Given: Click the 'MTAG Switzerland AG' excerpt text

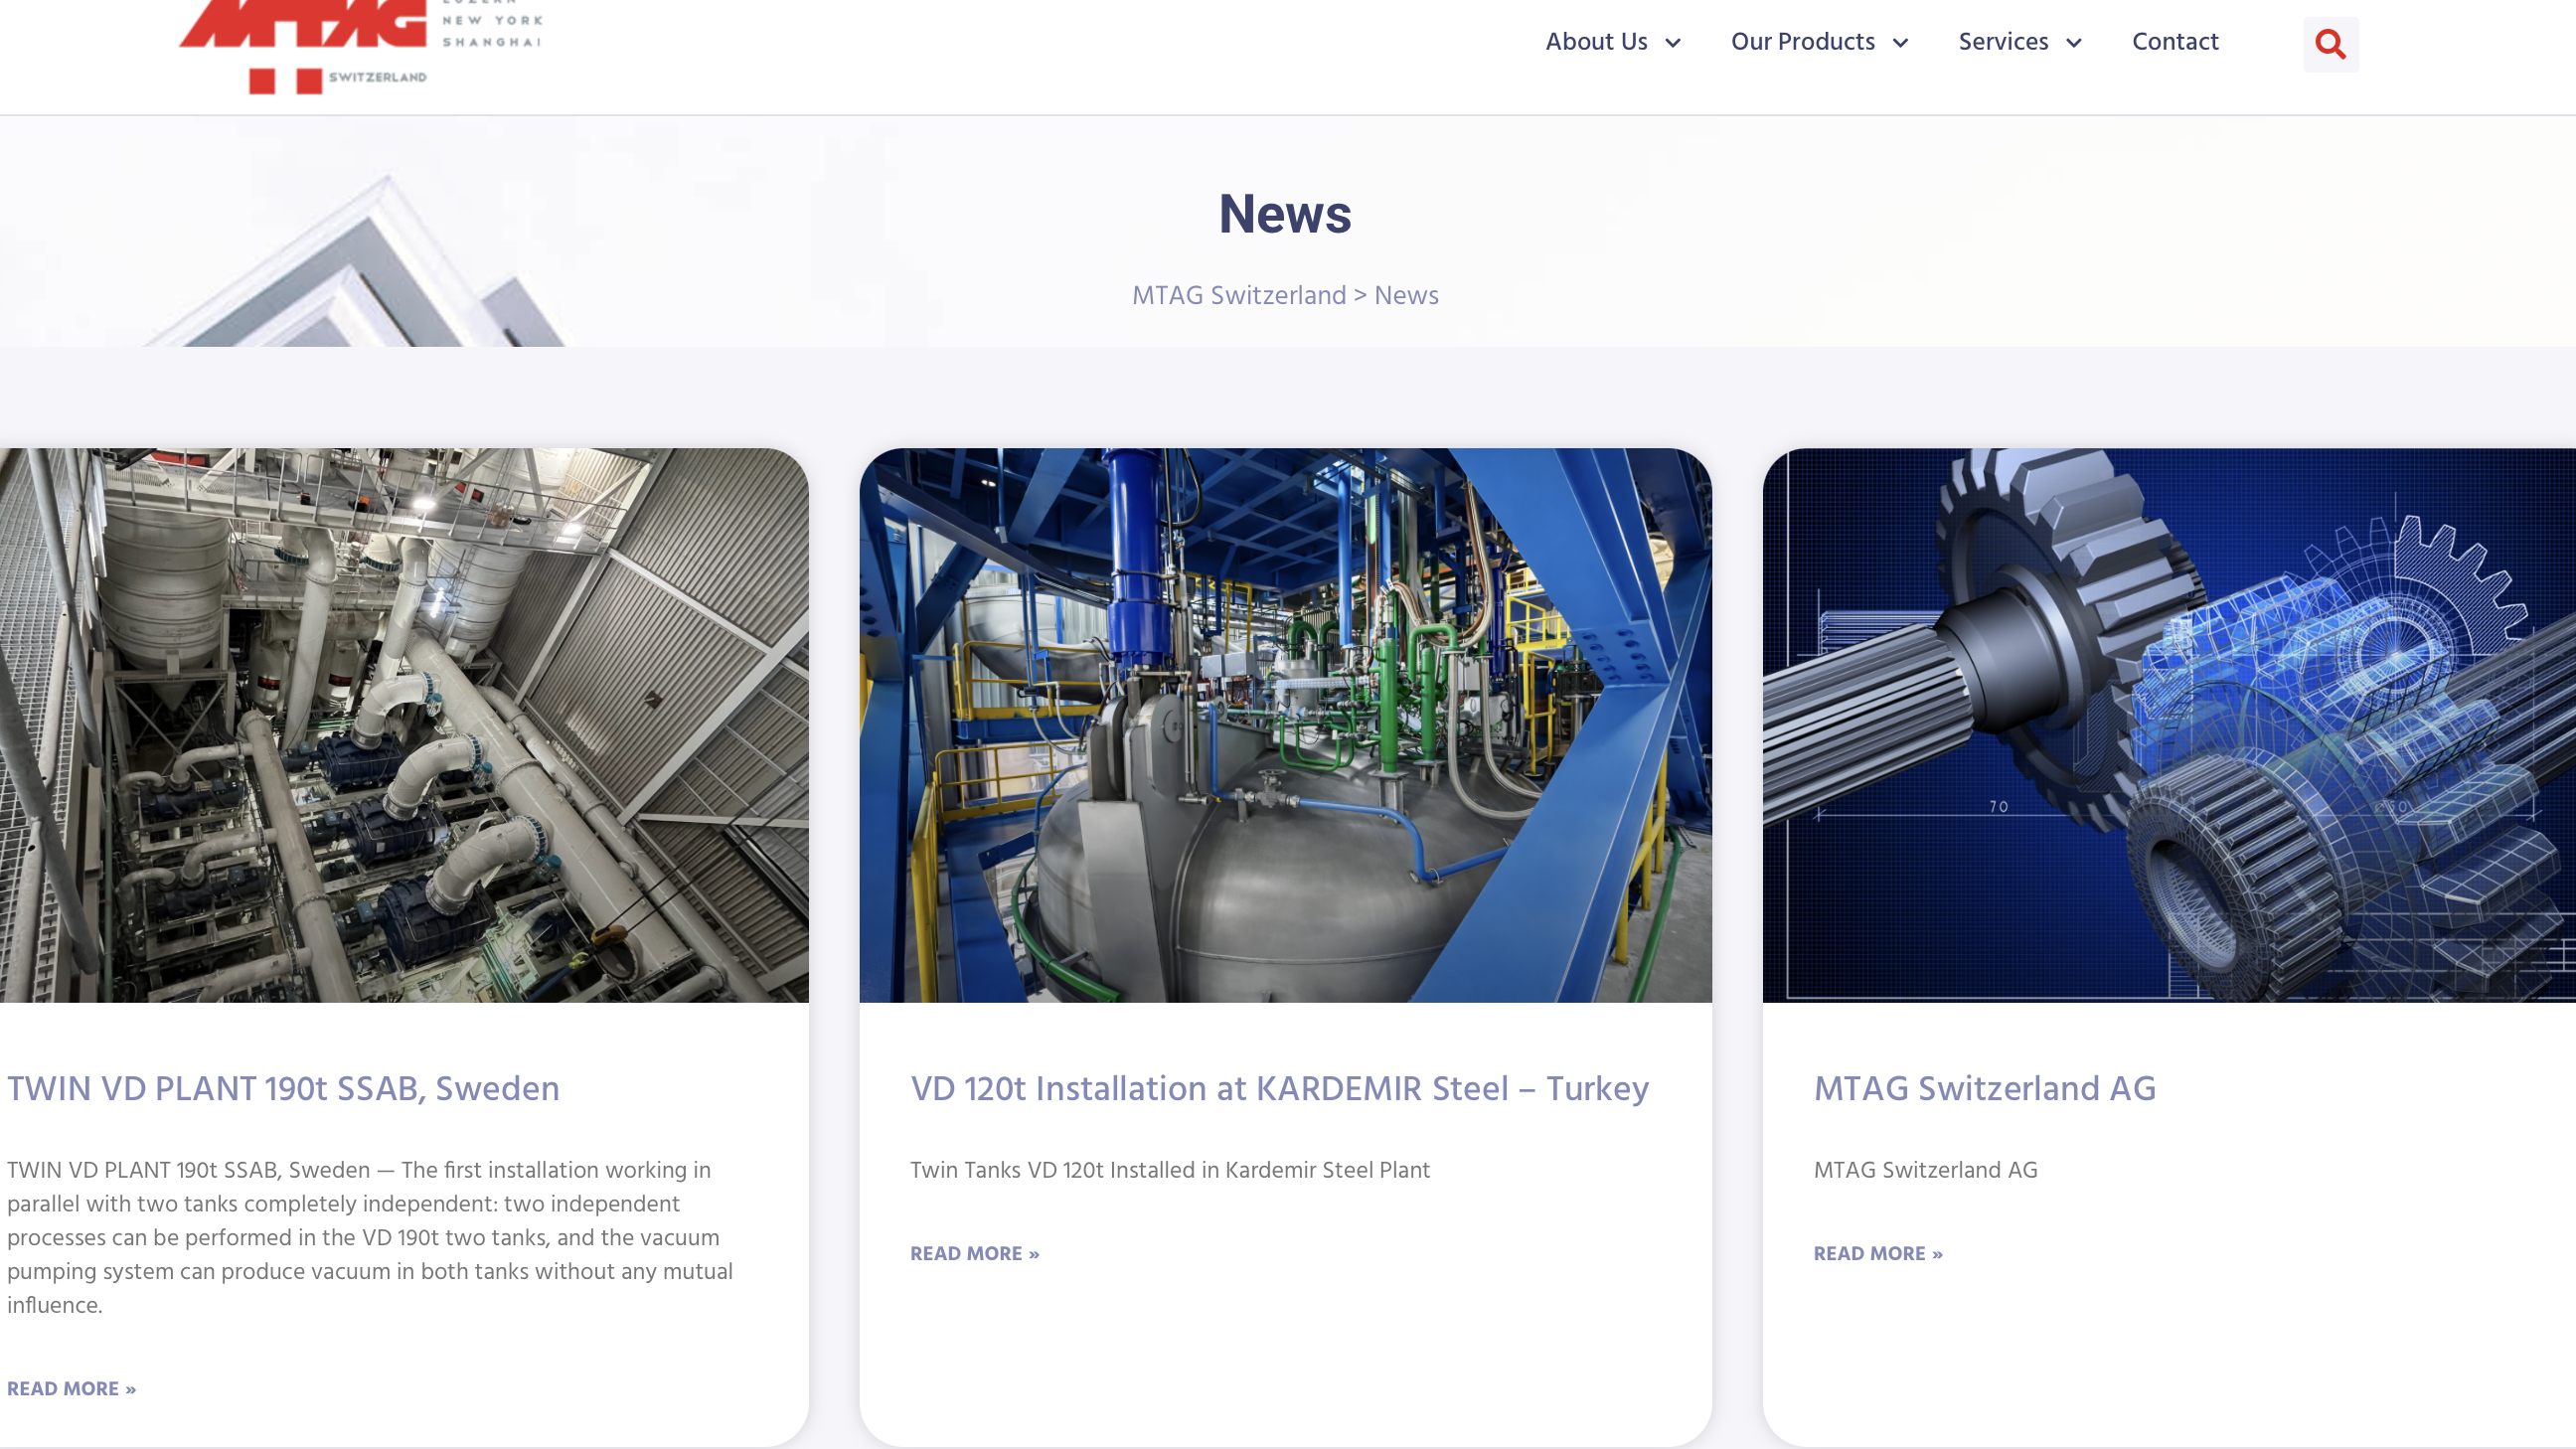Looking at the screenshot, I should click(1925, 1170).
